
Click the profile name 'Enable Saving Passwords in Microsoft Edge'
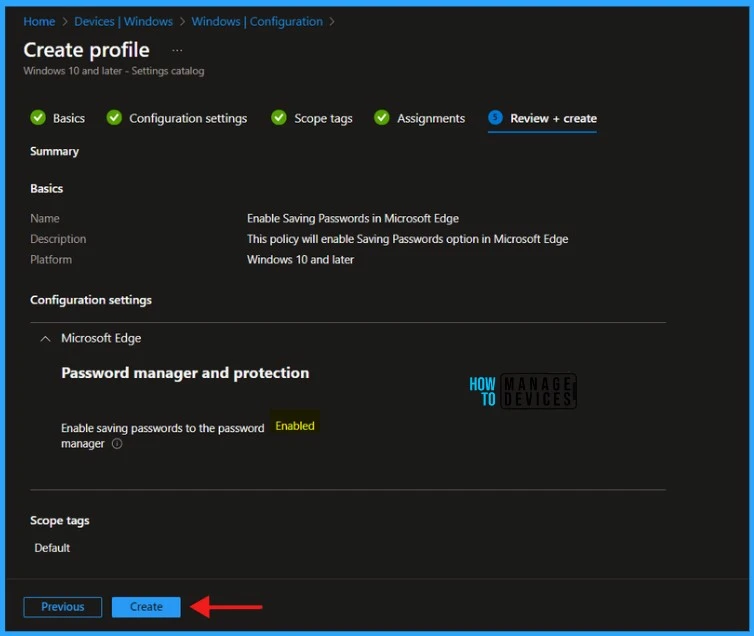353,219
